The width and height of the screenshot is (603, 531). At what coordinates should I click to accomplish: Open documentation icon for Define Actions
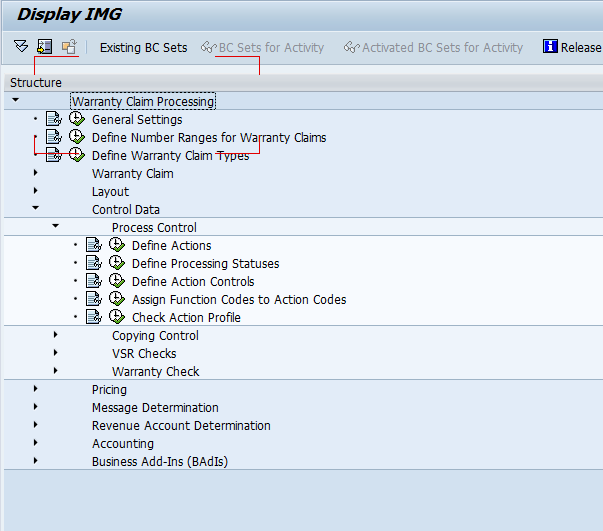click(x=94, y=245)
